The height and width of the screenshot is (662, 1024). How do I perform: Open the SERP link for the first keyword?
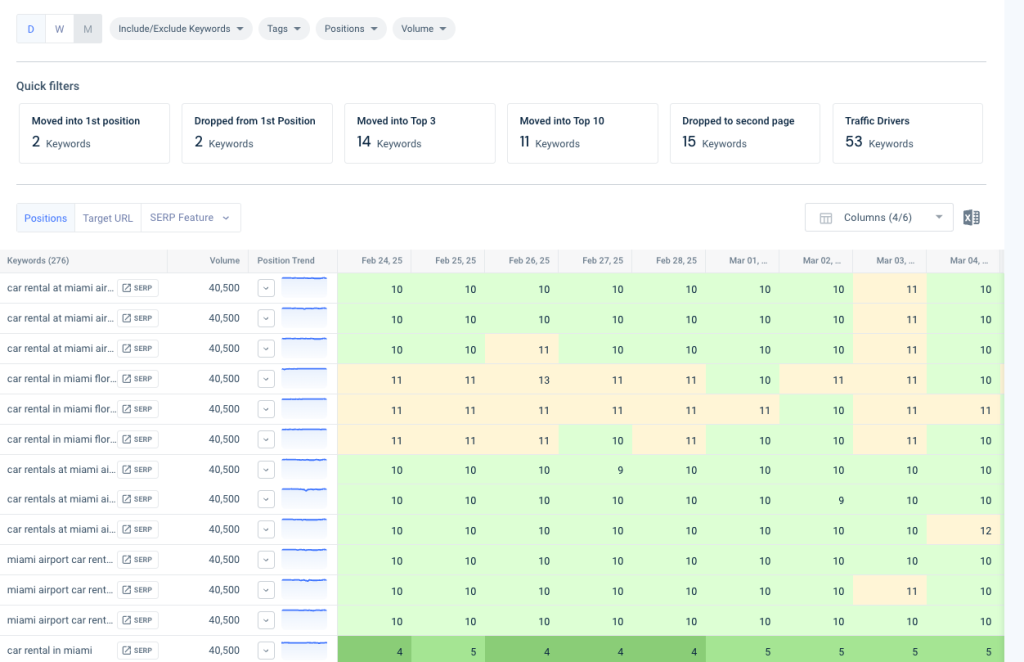(137, 288)
